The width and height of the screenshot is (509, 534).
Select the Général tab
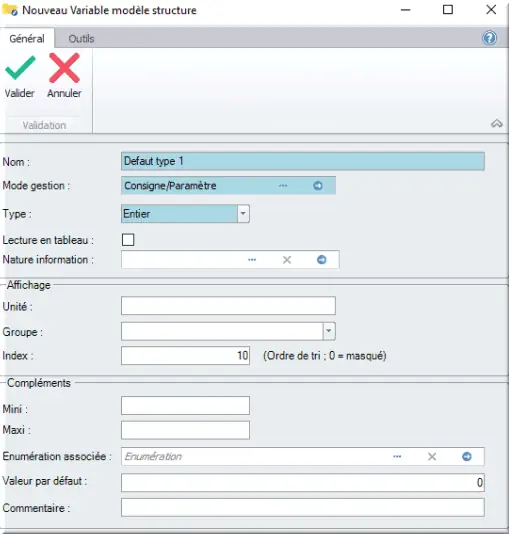[27, 38]
